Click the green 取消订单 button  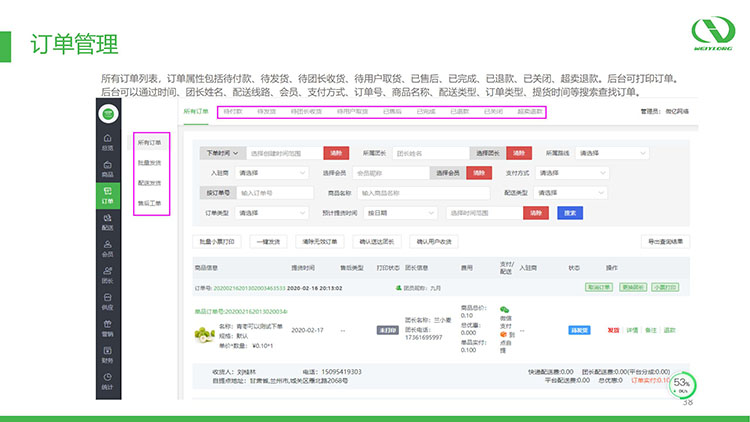tap(599, 288)
